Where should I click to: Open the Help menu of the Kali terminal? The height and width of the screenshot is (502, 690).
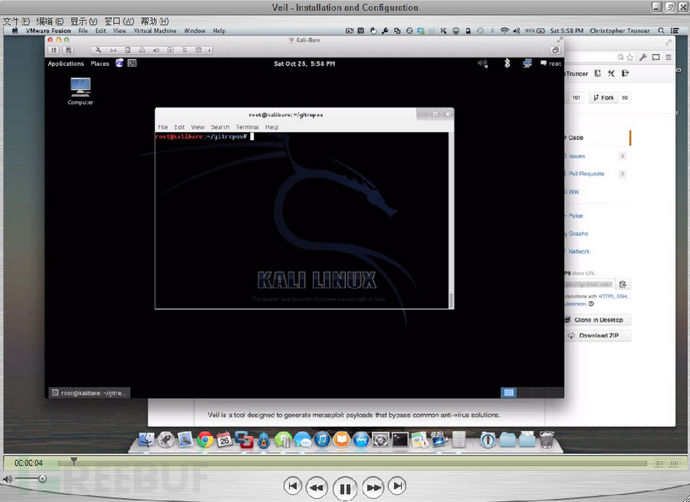272,127
